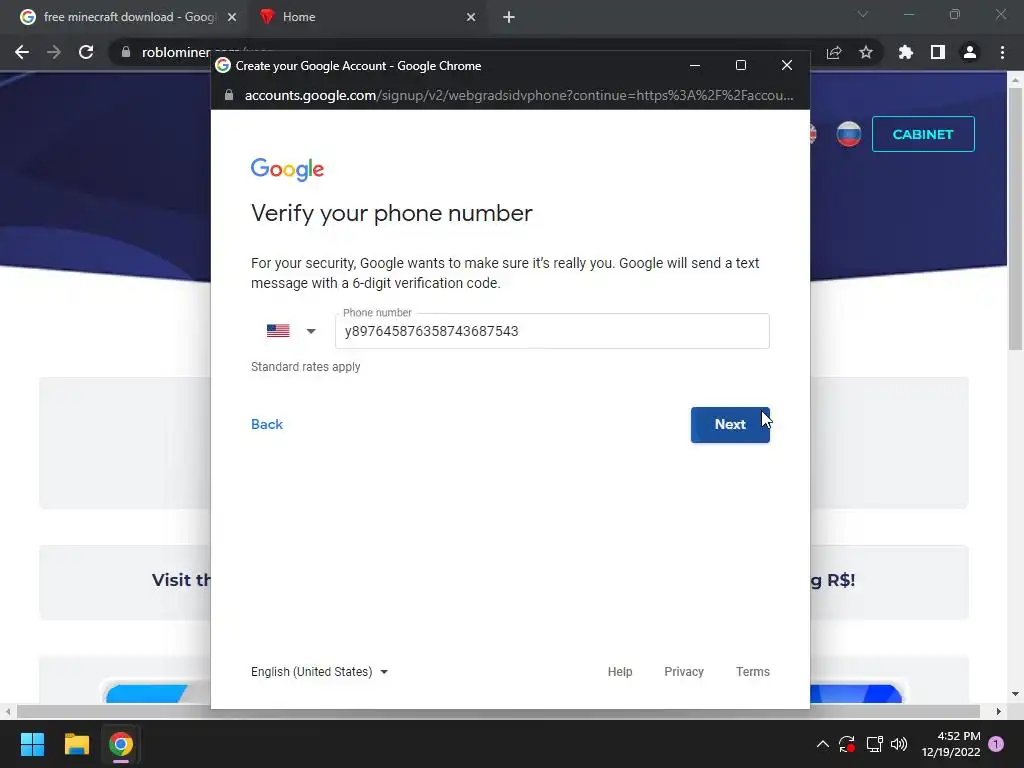Click the horizontal scrollbar of main page
The height and width of the screenshot is (768, 1024).
click(498, 711)
